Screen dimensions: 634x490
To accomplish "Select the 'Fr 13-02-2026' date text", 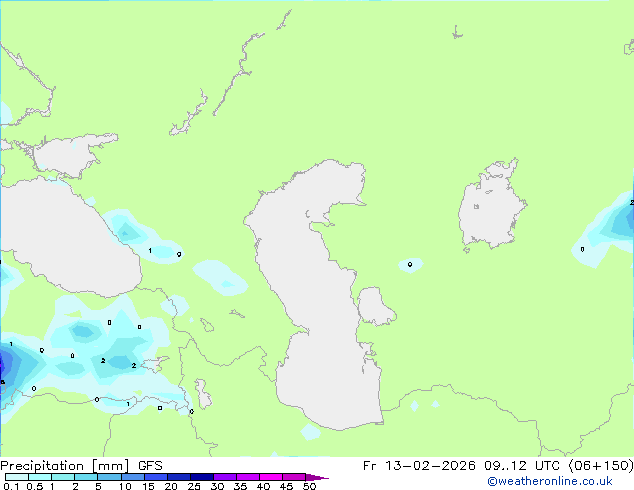I will 419,466.
